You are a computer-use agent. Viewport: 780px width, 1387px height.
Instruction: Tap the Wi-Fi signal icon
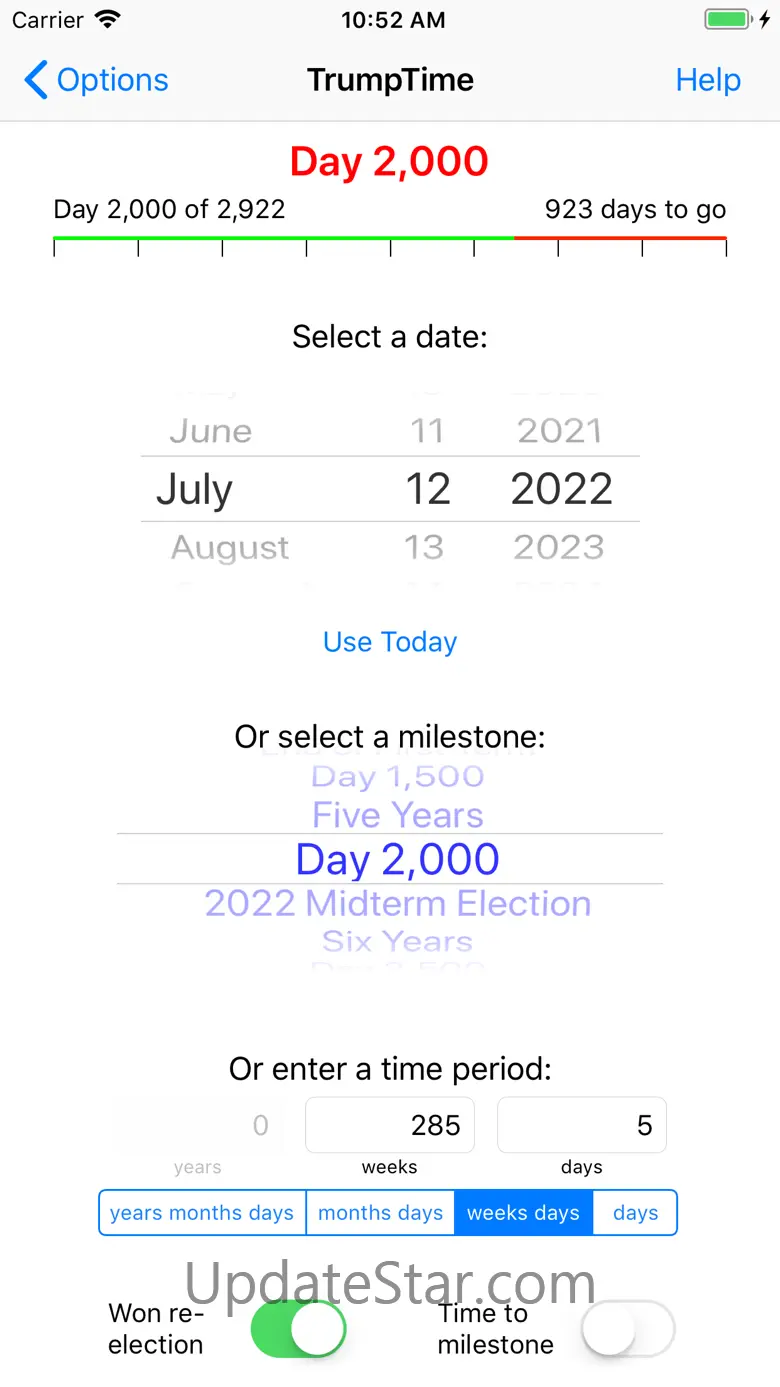[107, 19]
